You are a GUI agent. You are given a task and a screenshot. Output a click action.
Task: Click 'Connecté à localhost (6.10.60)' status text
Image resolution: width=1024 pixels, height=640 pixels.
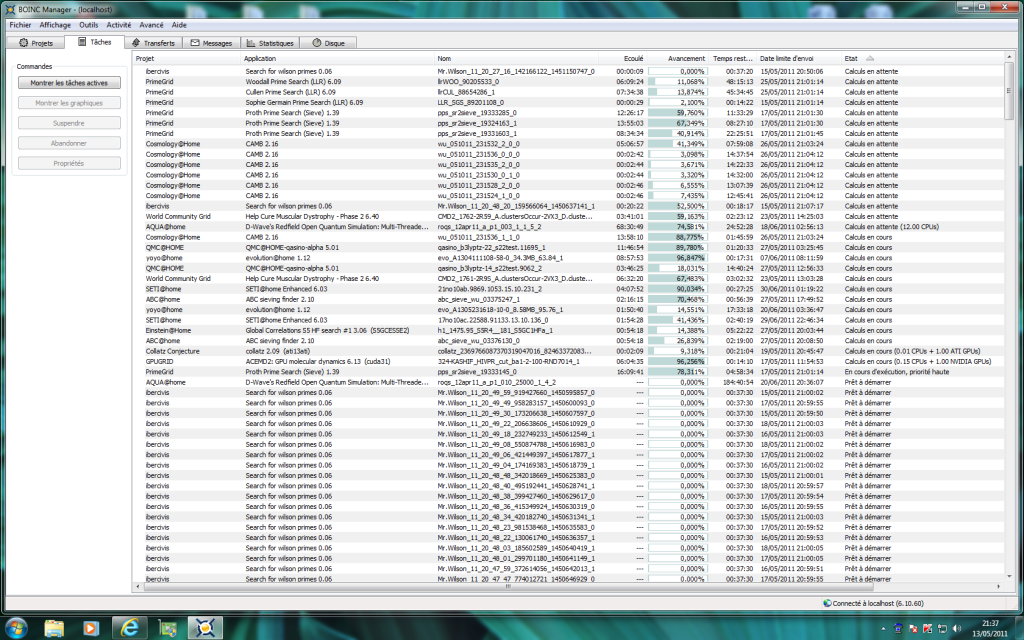pos(878,603)
